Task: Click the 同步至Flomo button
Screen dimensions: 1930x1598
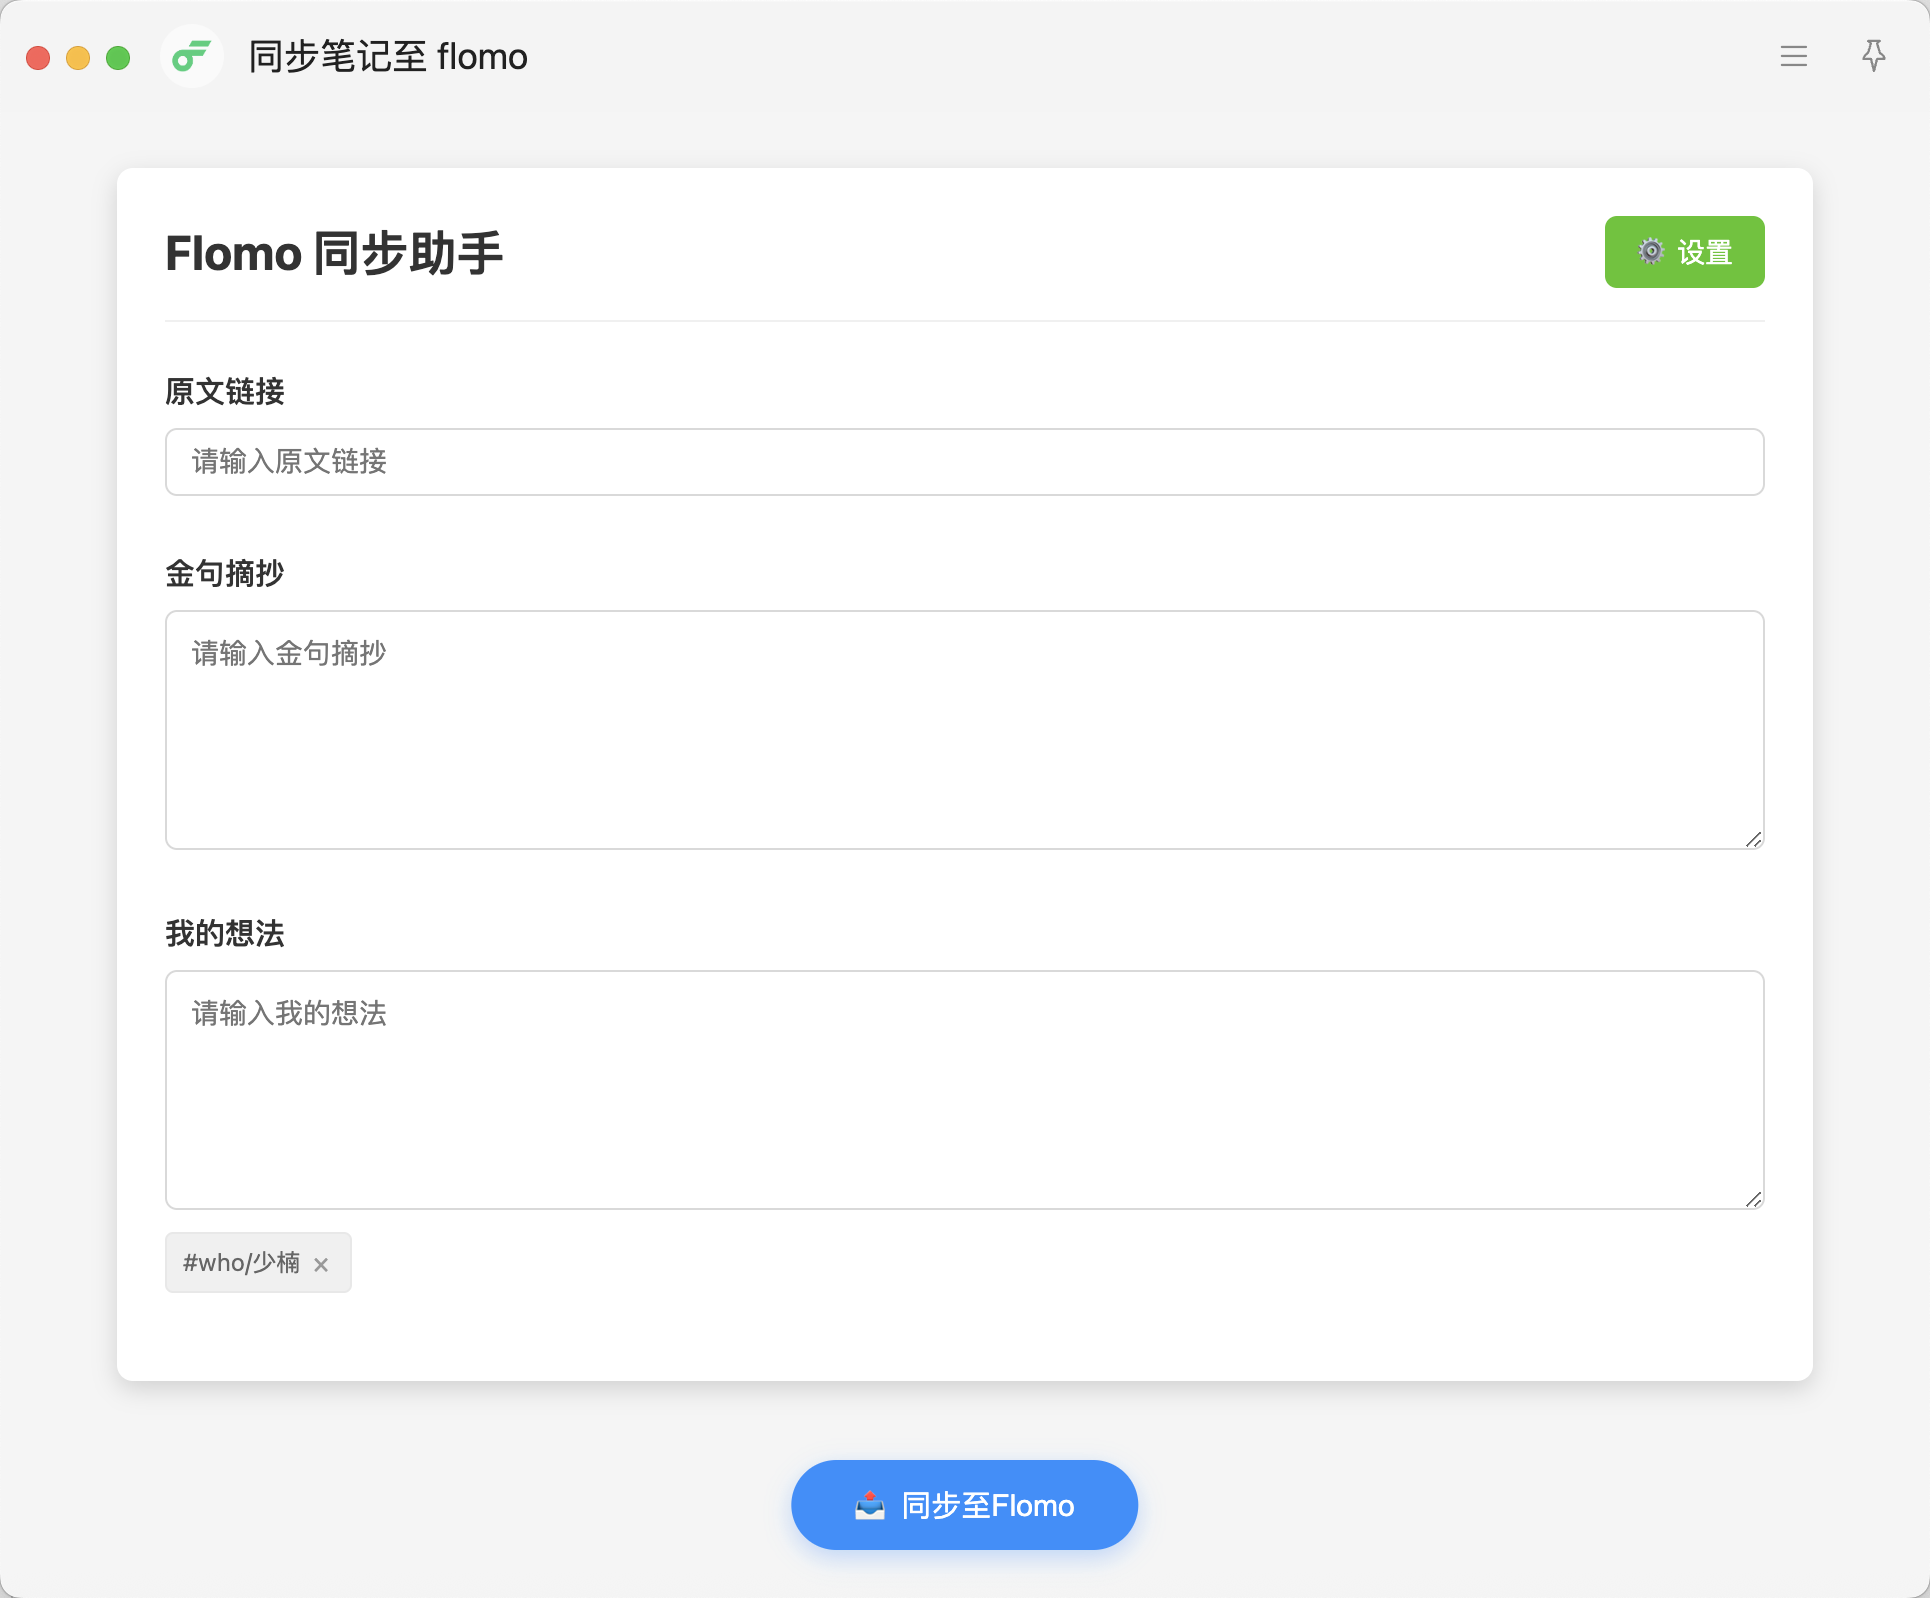Action: pyautogui.click(x=964, y=1505)
